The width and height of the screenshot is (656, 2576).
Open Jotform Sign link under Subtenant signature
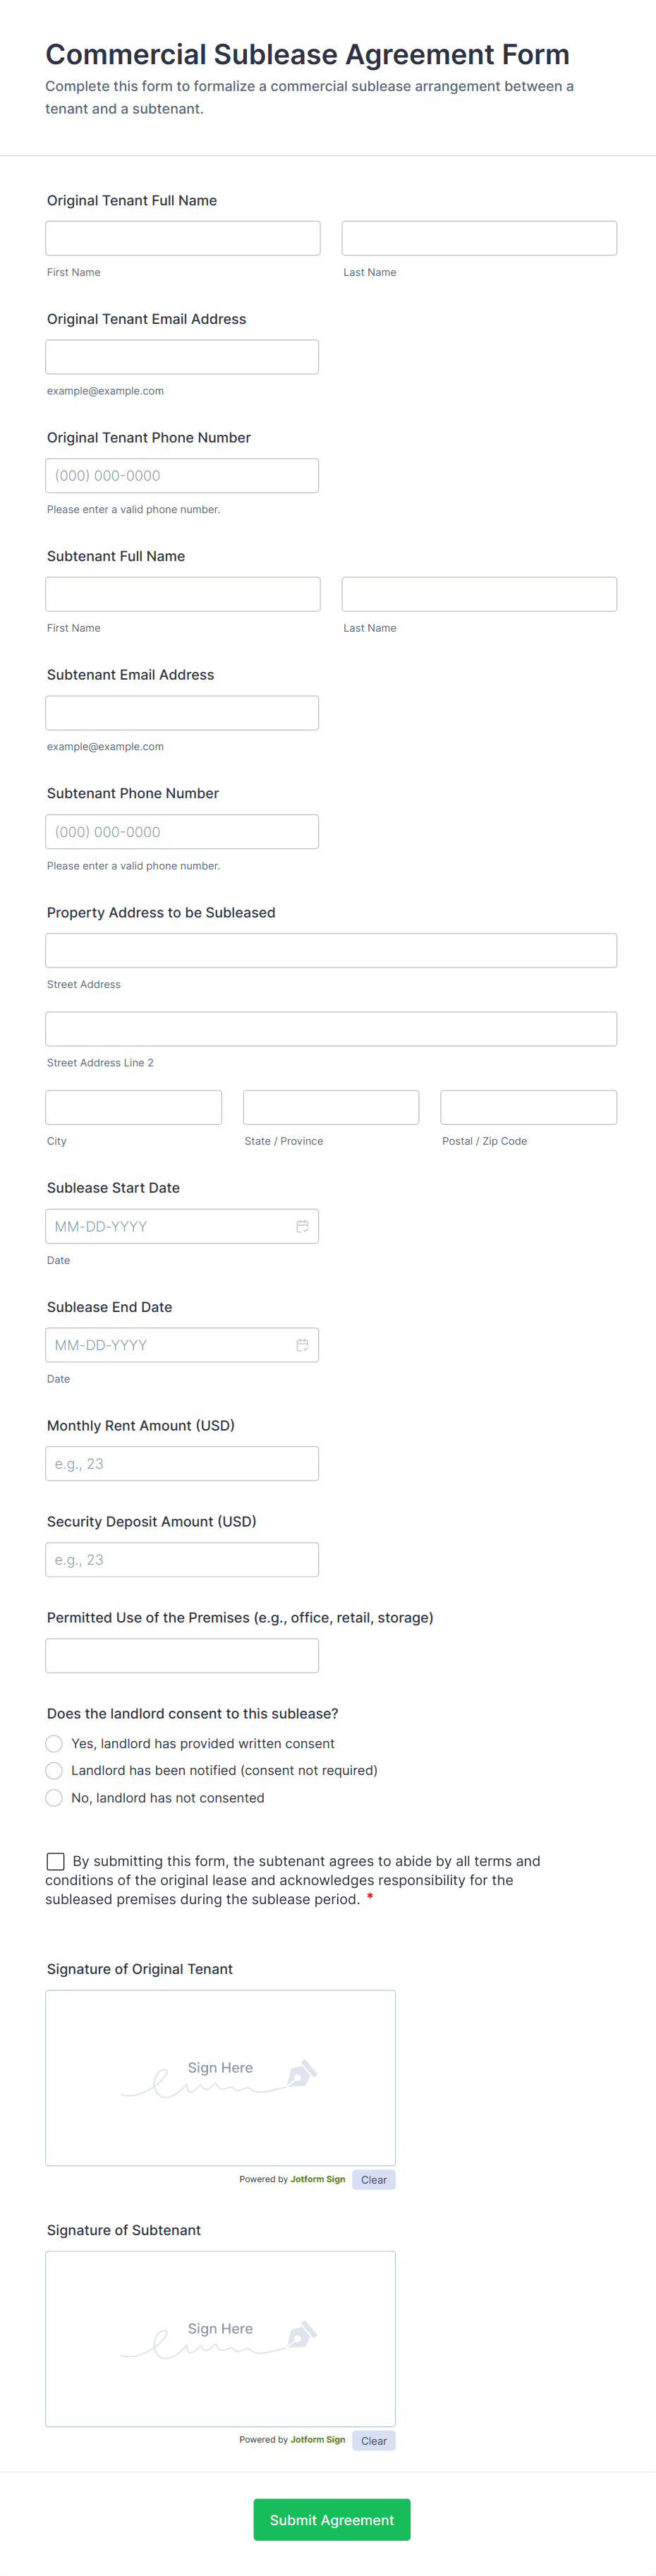[x=318, y=2439]
